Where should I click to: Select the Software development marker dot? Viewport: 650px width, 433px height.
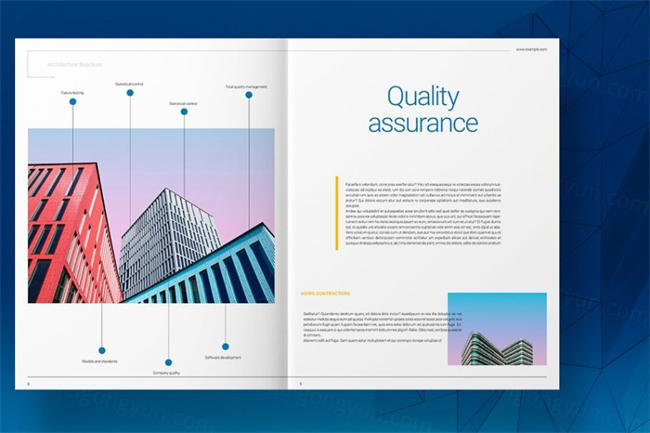pos(225,346)
